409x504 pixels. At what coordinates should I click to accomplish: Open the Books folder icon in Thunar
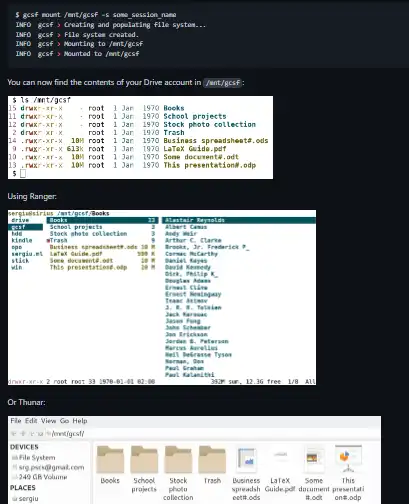[x=110, y=460]
